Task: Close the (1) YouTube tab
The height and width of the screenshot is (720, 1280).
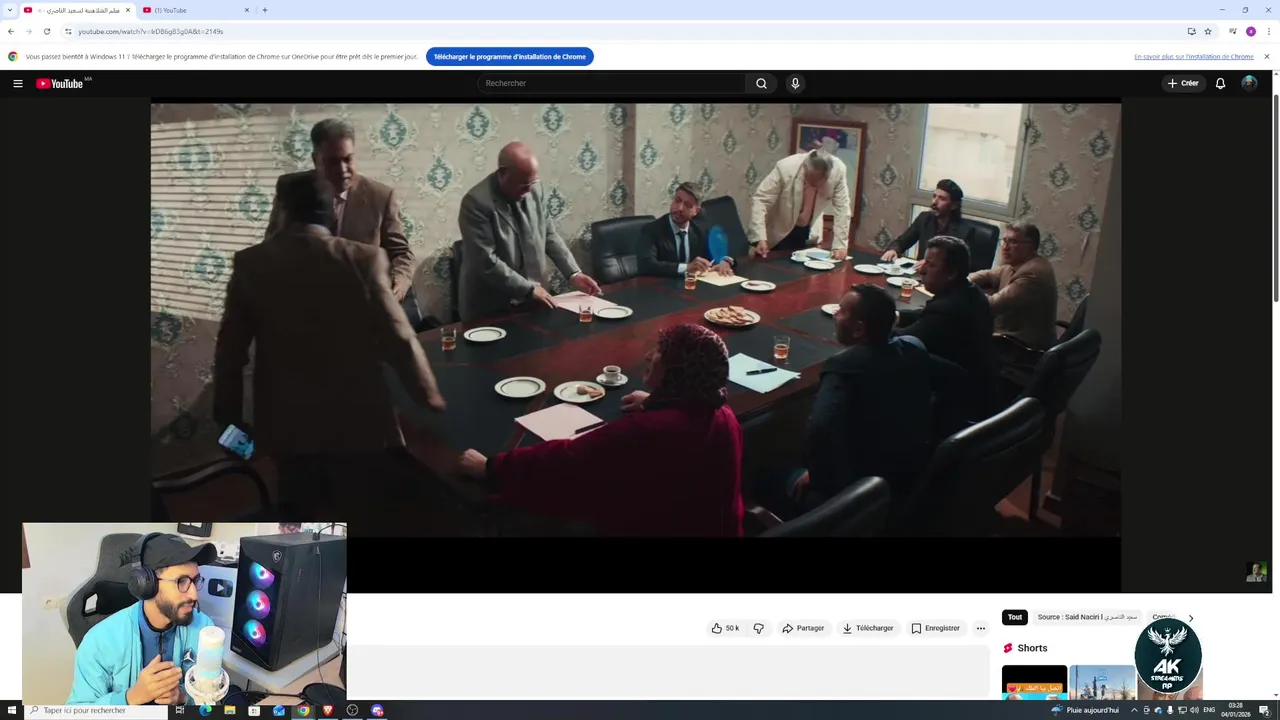Action: [247, 10]
